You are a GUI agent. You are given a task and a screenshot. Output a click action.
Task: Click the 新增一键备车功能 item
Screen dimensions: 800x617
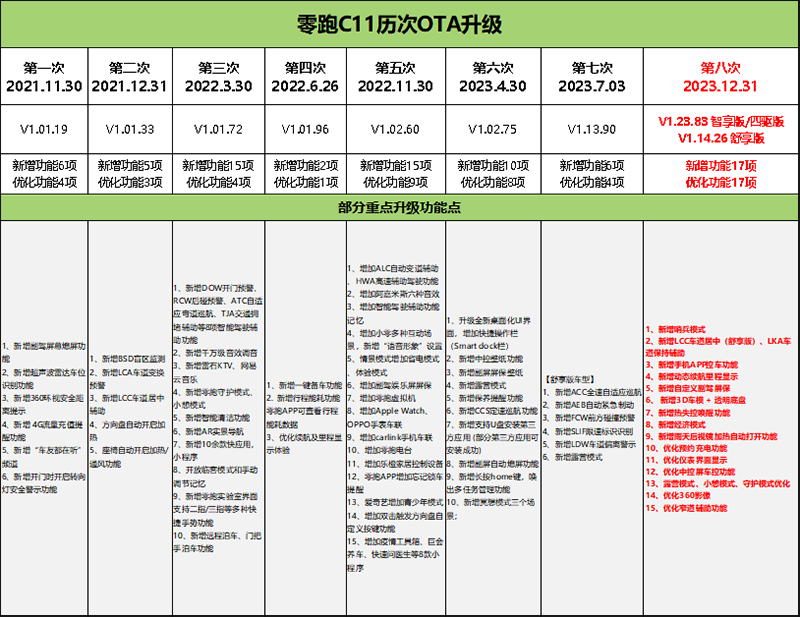pos(305,385)
